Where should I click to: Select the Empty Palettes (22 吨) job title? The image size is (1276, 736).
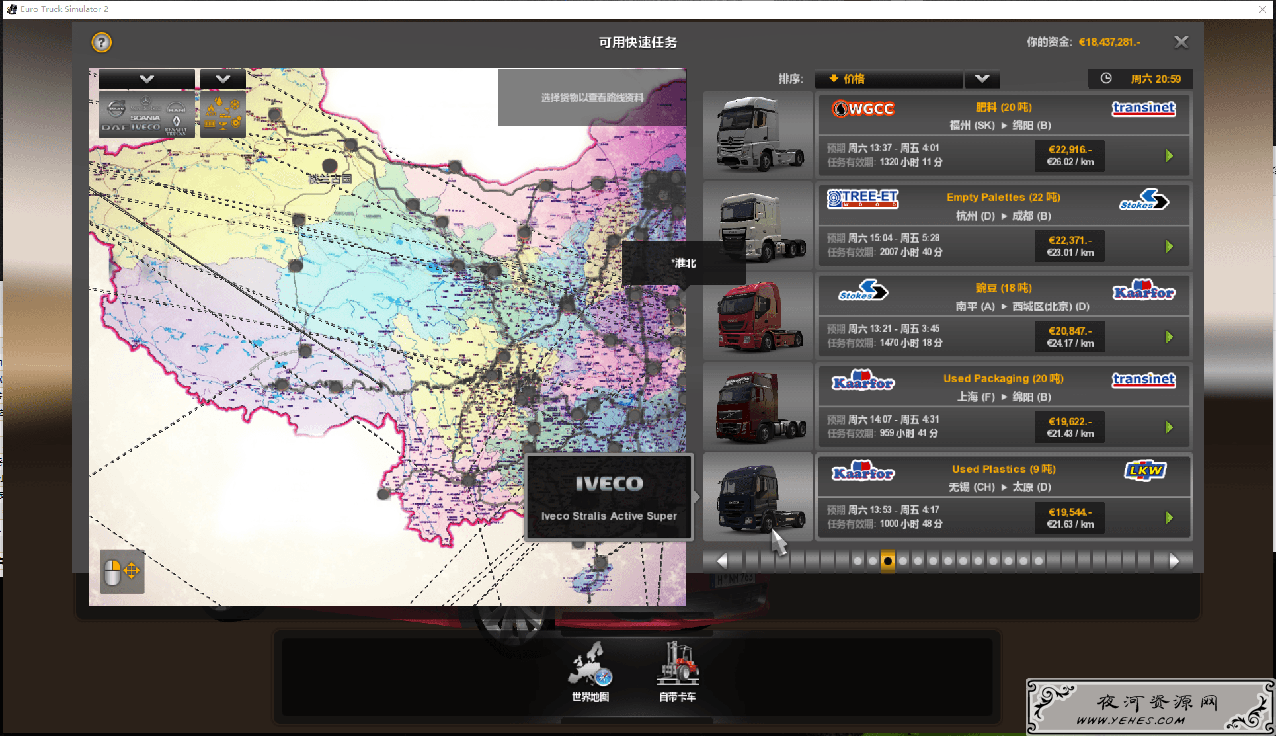(1003, 197)
